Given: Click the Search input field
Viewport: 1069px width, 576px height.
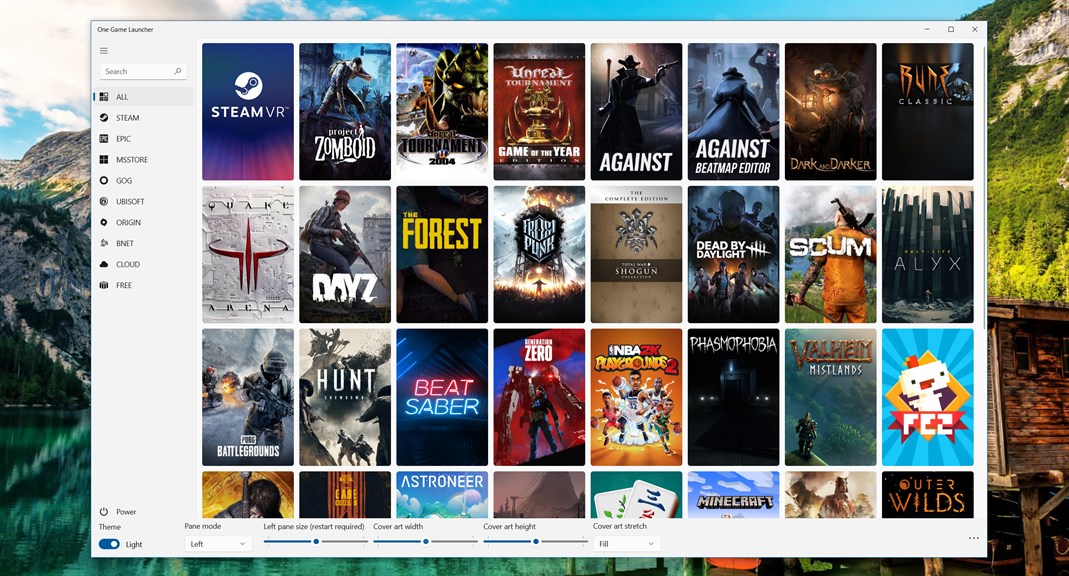Looking at the screenshot, I should click(143, 71).
